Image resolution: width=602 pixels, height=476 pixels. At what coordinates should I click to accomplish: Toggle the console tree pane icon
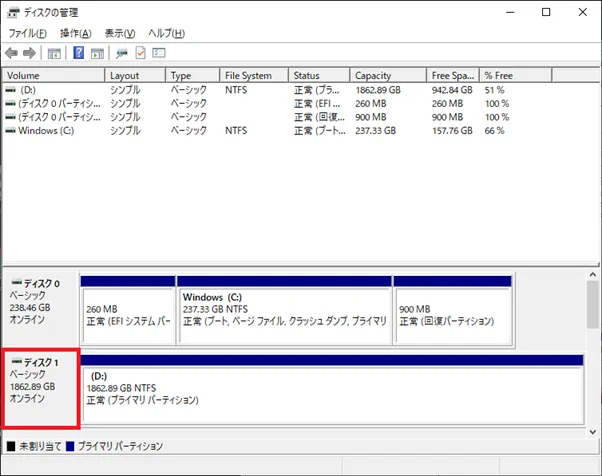(x=54, y=53)
